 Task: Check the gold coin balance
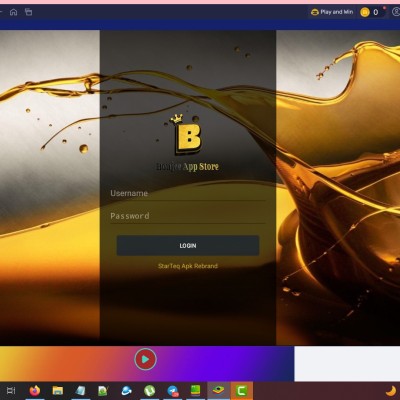click(x=370, y=12)
